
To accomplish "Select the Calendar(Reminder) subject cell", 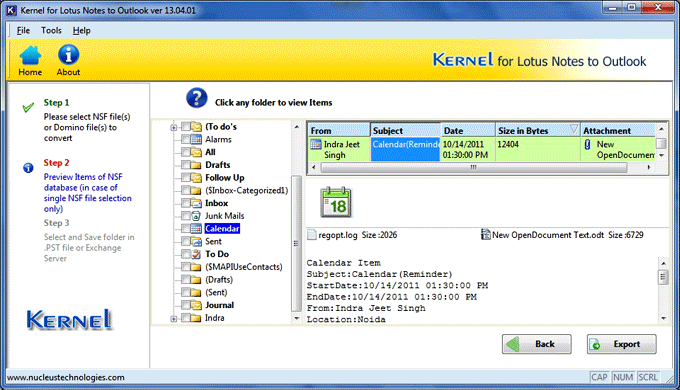I will [x=405, y=149].
